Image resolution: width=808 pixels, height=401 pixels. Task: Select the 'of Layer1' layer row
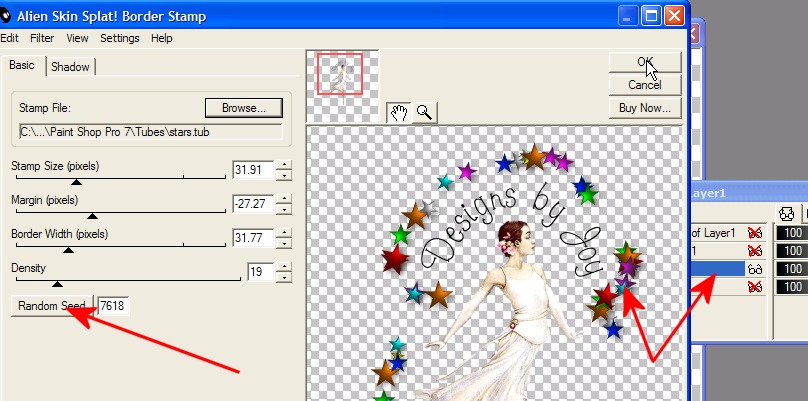coord(718,233)
